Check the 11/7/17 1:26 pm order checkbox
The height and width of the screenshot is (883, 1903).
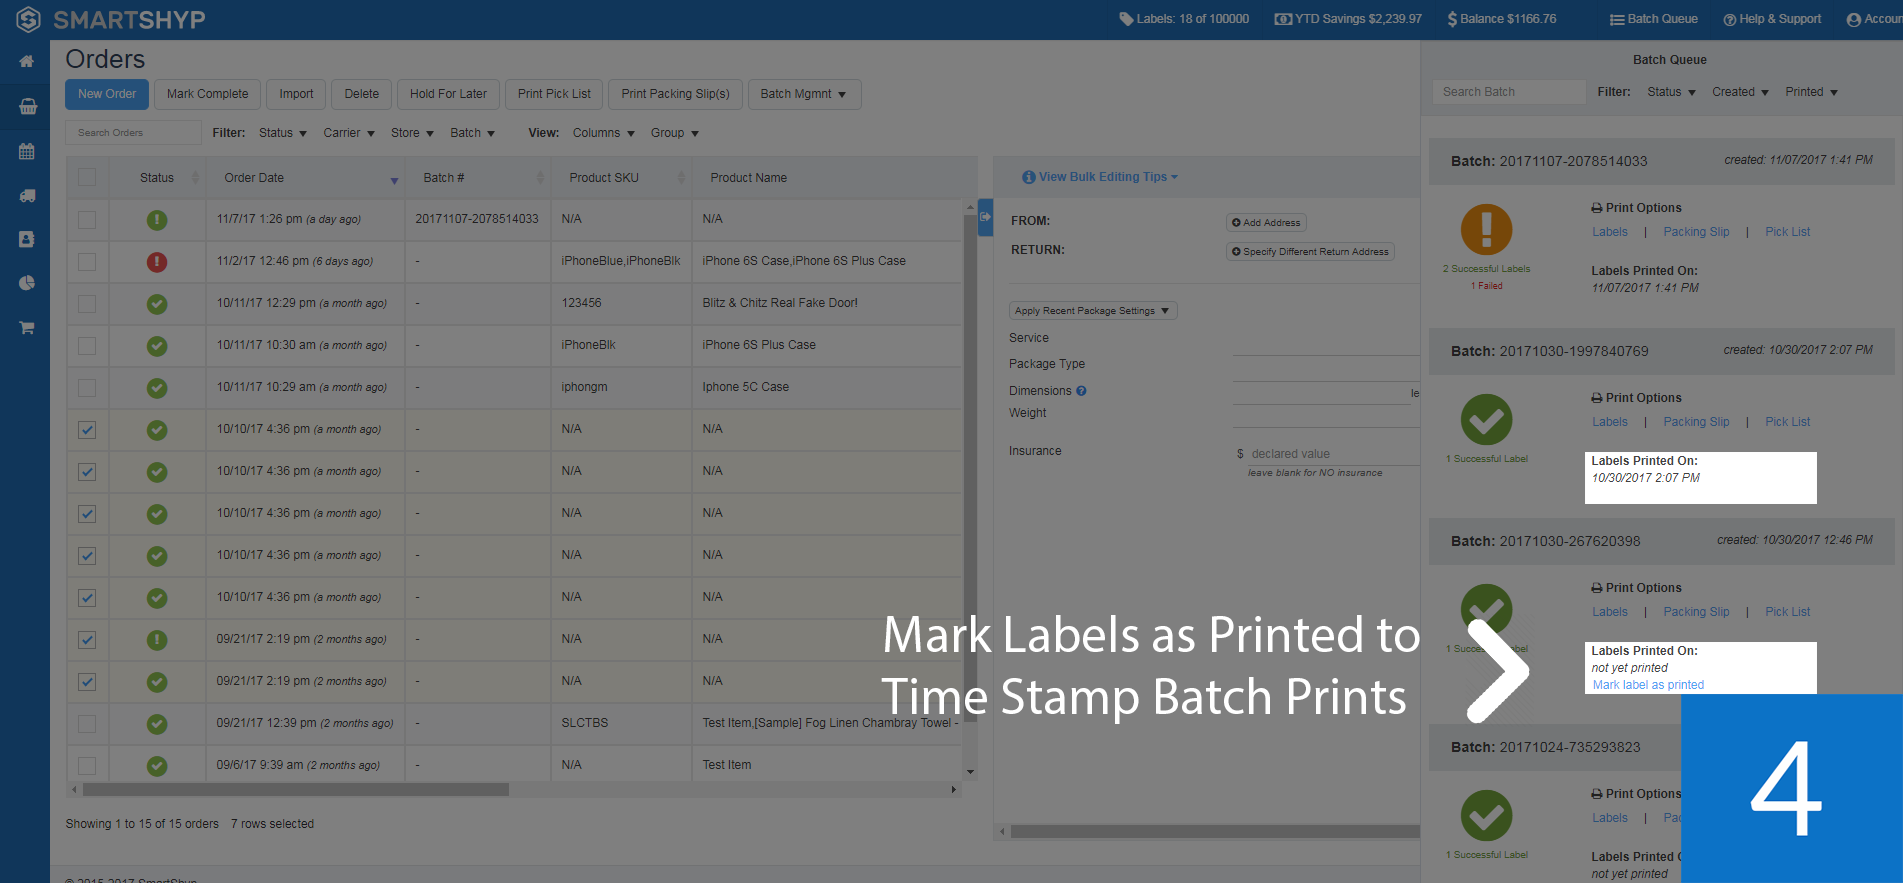[87, 220]
